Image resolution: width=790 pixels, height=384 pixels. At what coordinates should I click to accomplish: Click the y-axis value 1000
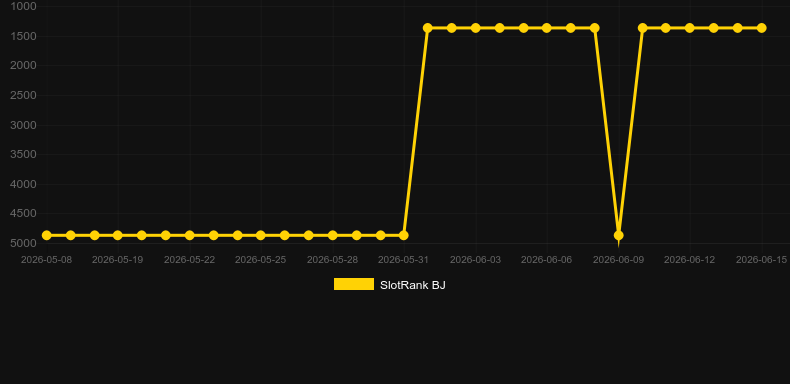(x=23, y=6)
